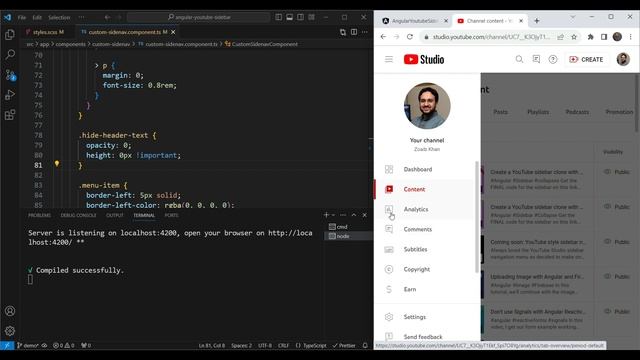Customize layout icon in VS Code title bar
640x360 pixels.
pyautogui.click(x=311, y=17)
